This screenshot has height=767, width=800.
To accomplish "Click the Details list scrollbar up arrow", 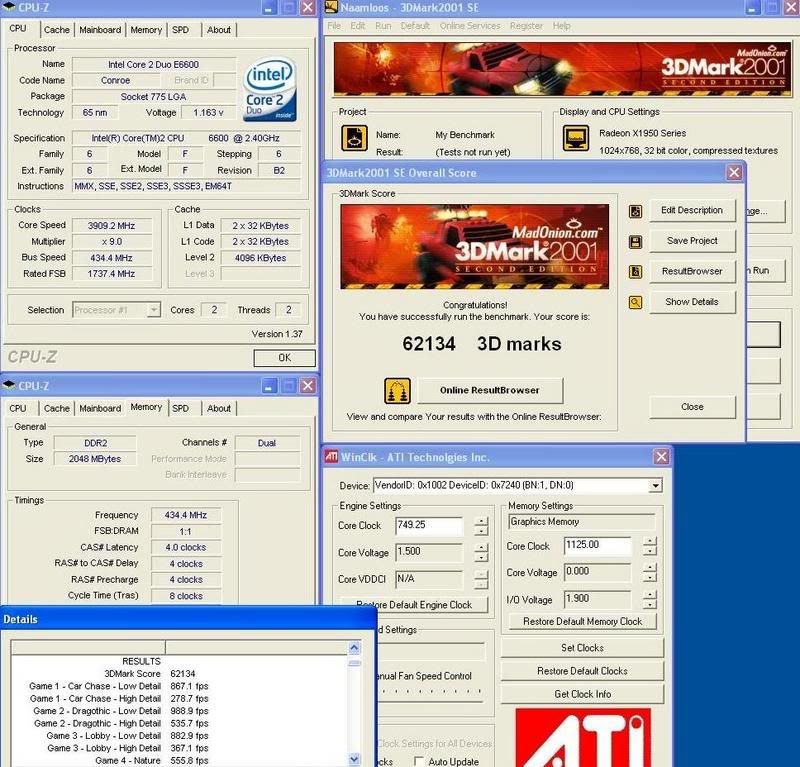I will [354, 649].
